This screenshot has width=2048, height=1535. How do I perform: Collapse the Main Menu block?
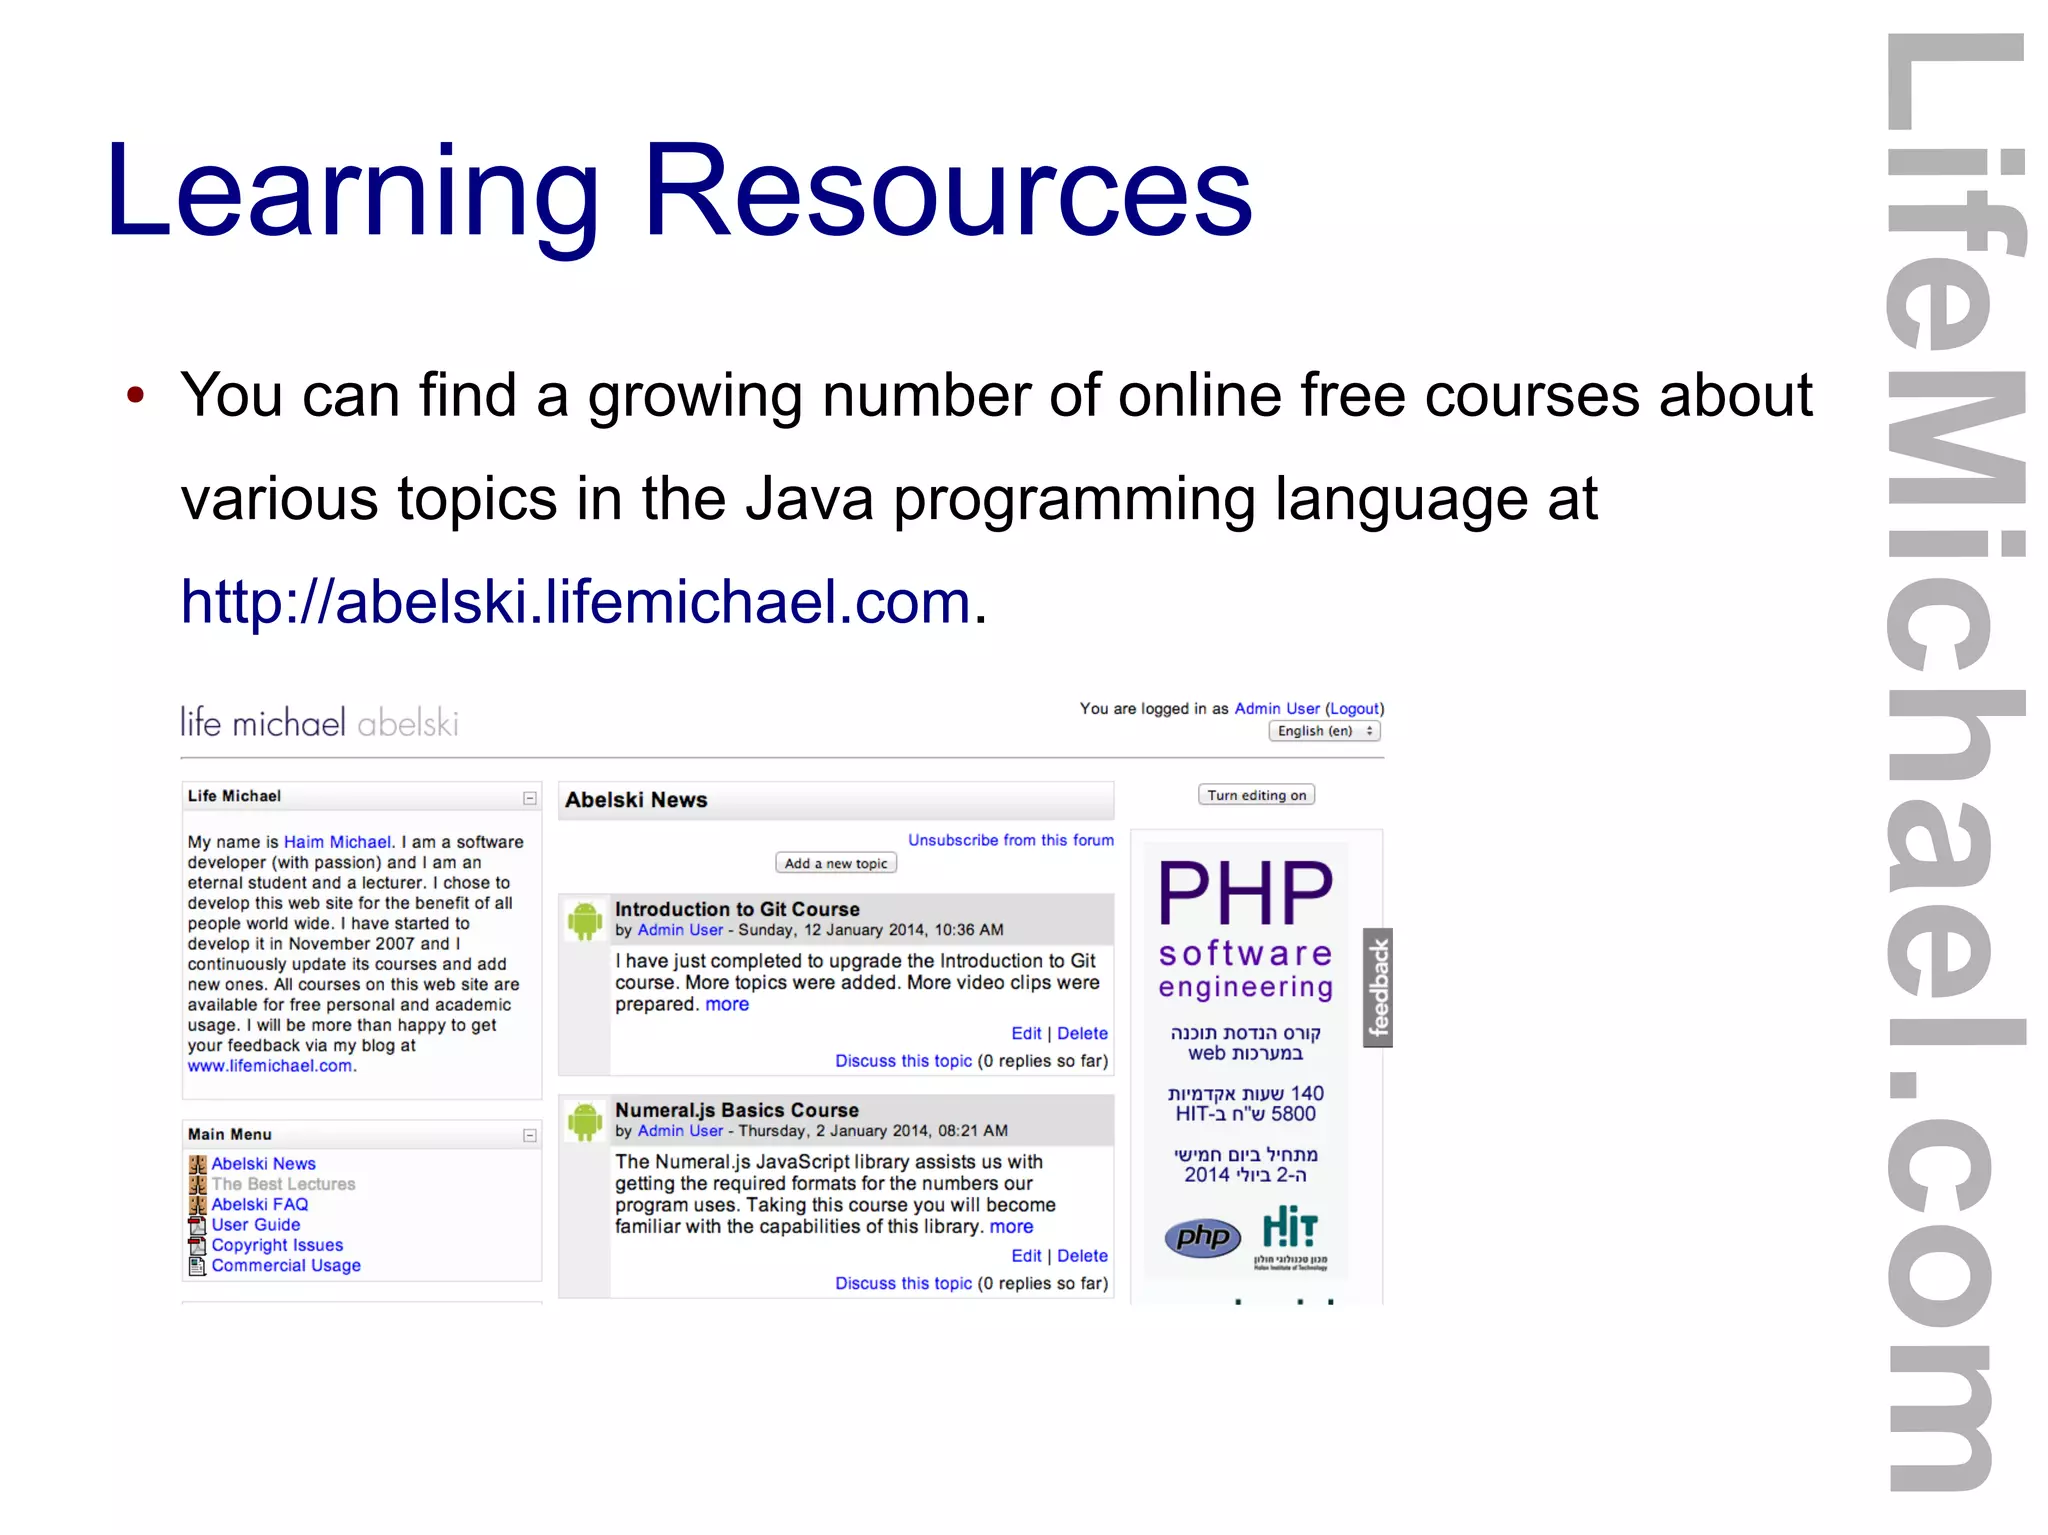[x=530, y=1135]
